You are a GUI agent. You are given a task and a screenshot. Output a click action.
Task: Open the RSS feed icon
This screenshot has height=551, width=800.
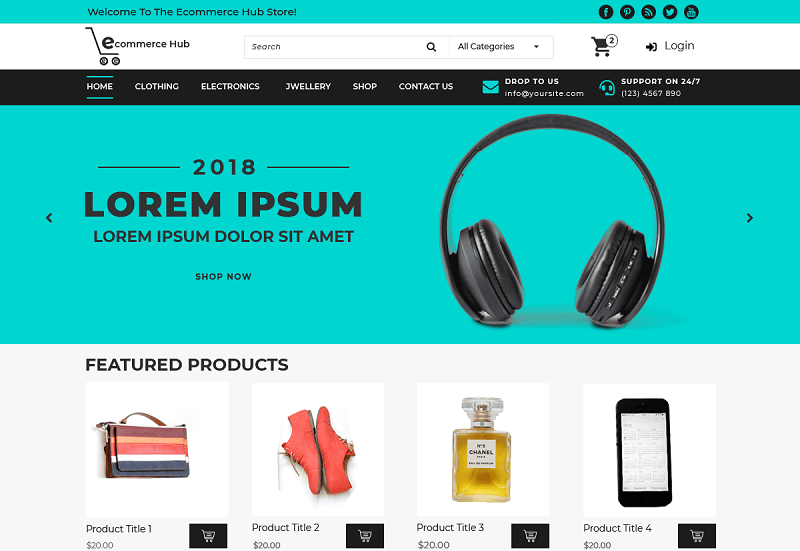(x=648, y=12)
